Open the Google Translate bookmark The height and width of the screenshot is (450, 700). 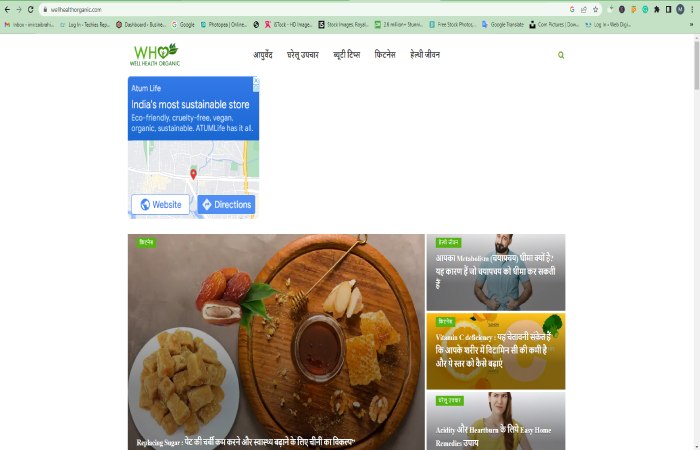pos(502,25)
